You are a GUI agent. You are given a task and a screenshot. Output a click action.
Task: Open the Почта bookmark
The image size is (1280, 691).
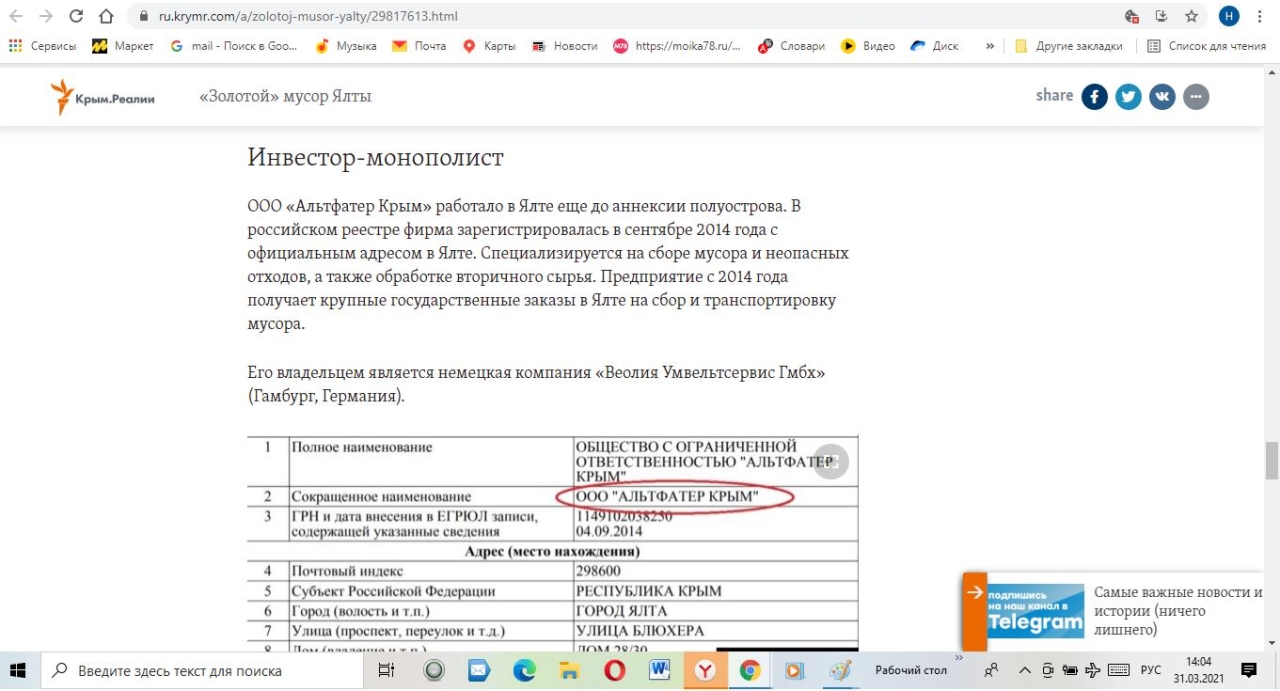pos(419,46)
